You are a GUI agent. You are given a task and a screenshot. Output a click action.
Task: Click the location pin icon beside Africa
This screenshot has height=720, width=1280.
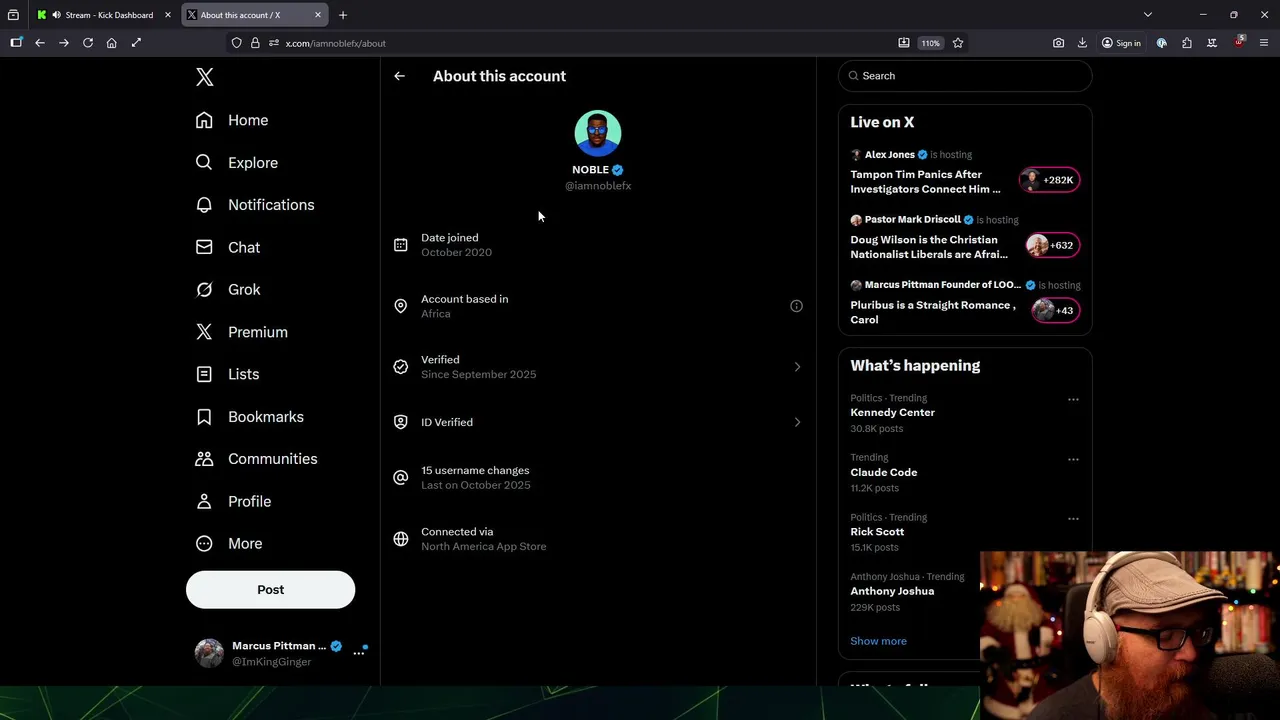point(401,306)
